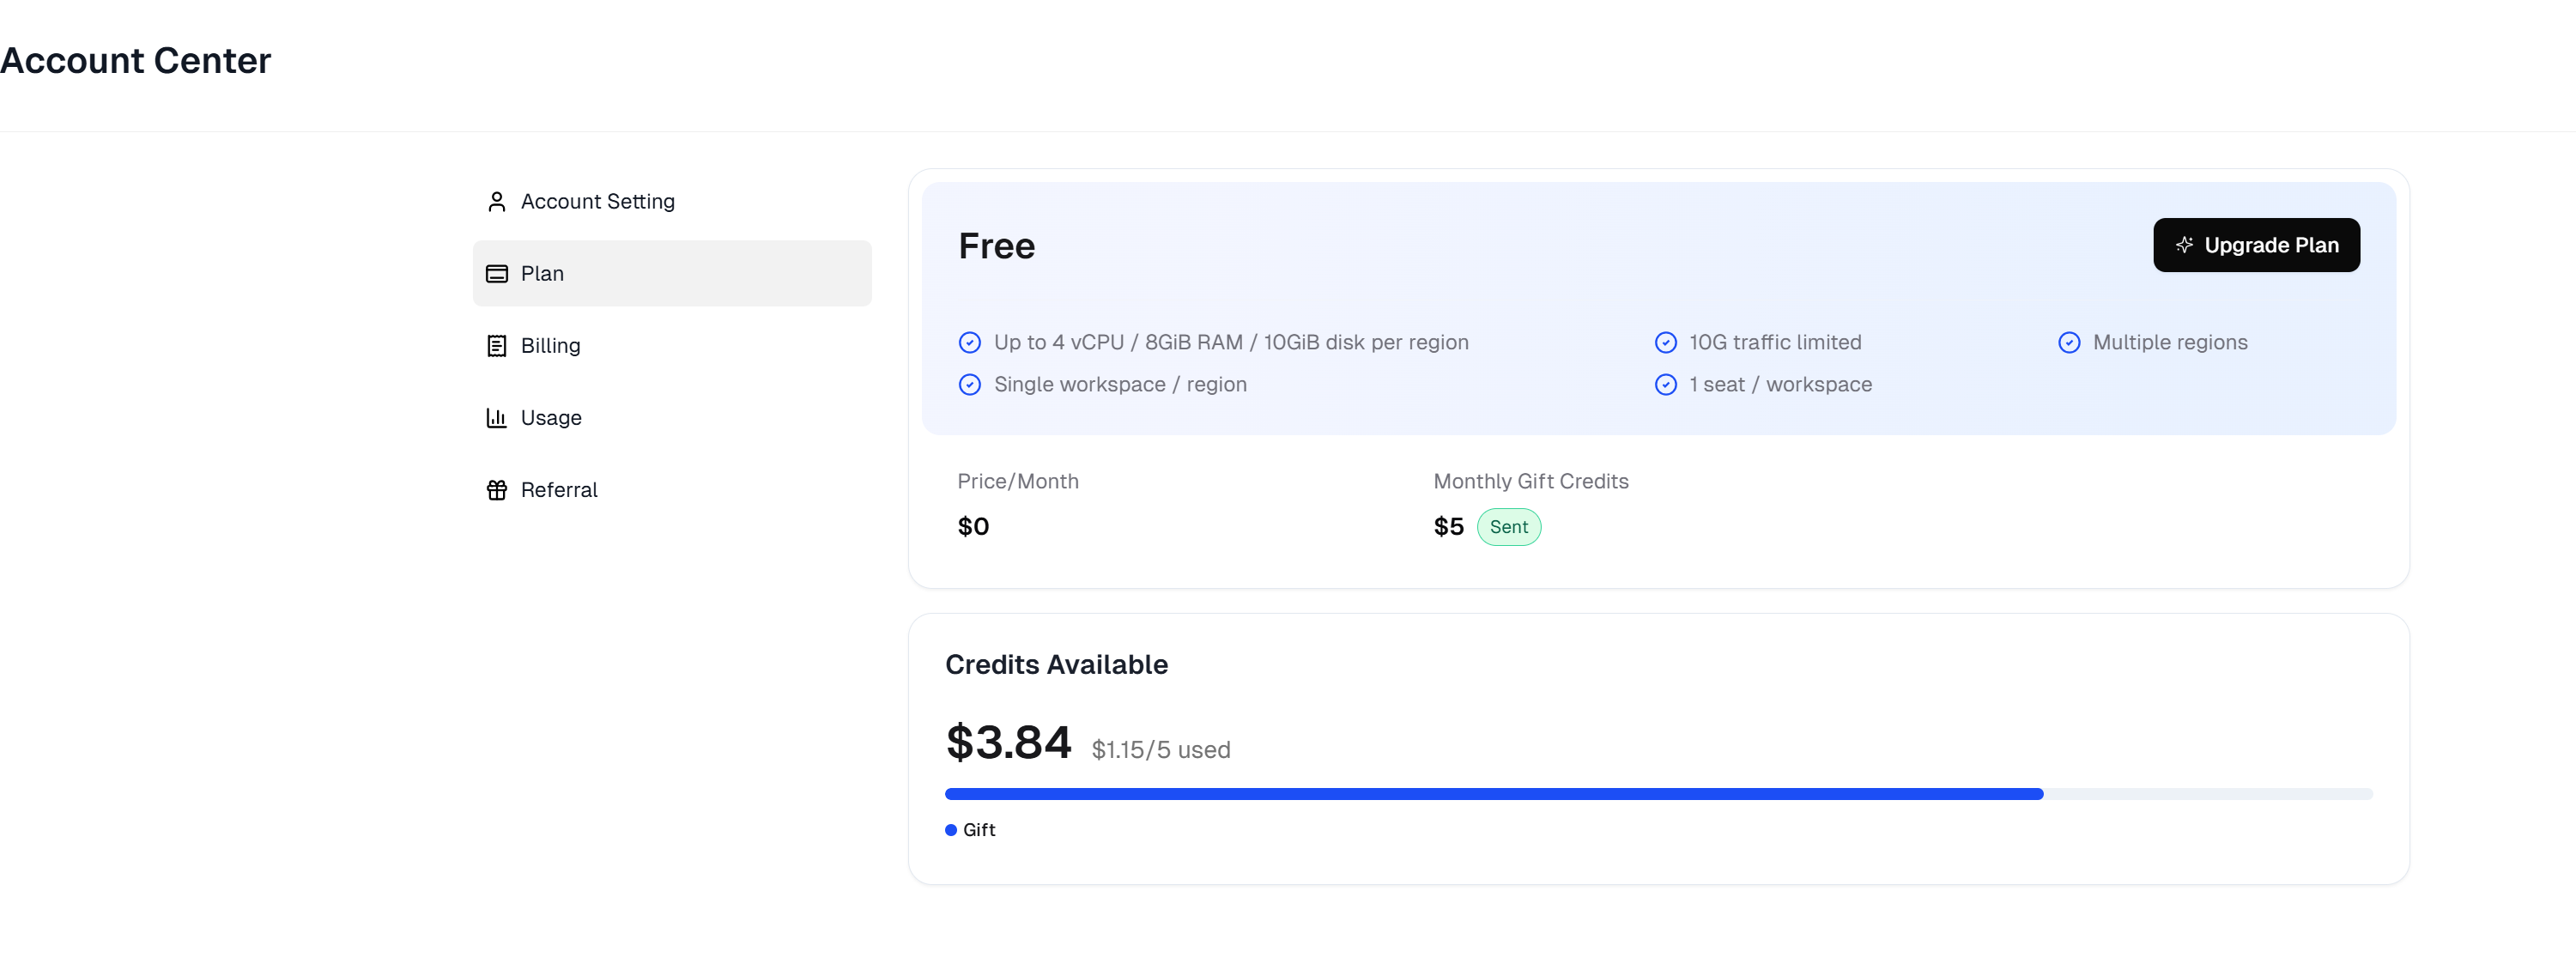Click the $5 gift credits value
The width and height of the screenshot is (2576, 976).
coord(1448,527)
